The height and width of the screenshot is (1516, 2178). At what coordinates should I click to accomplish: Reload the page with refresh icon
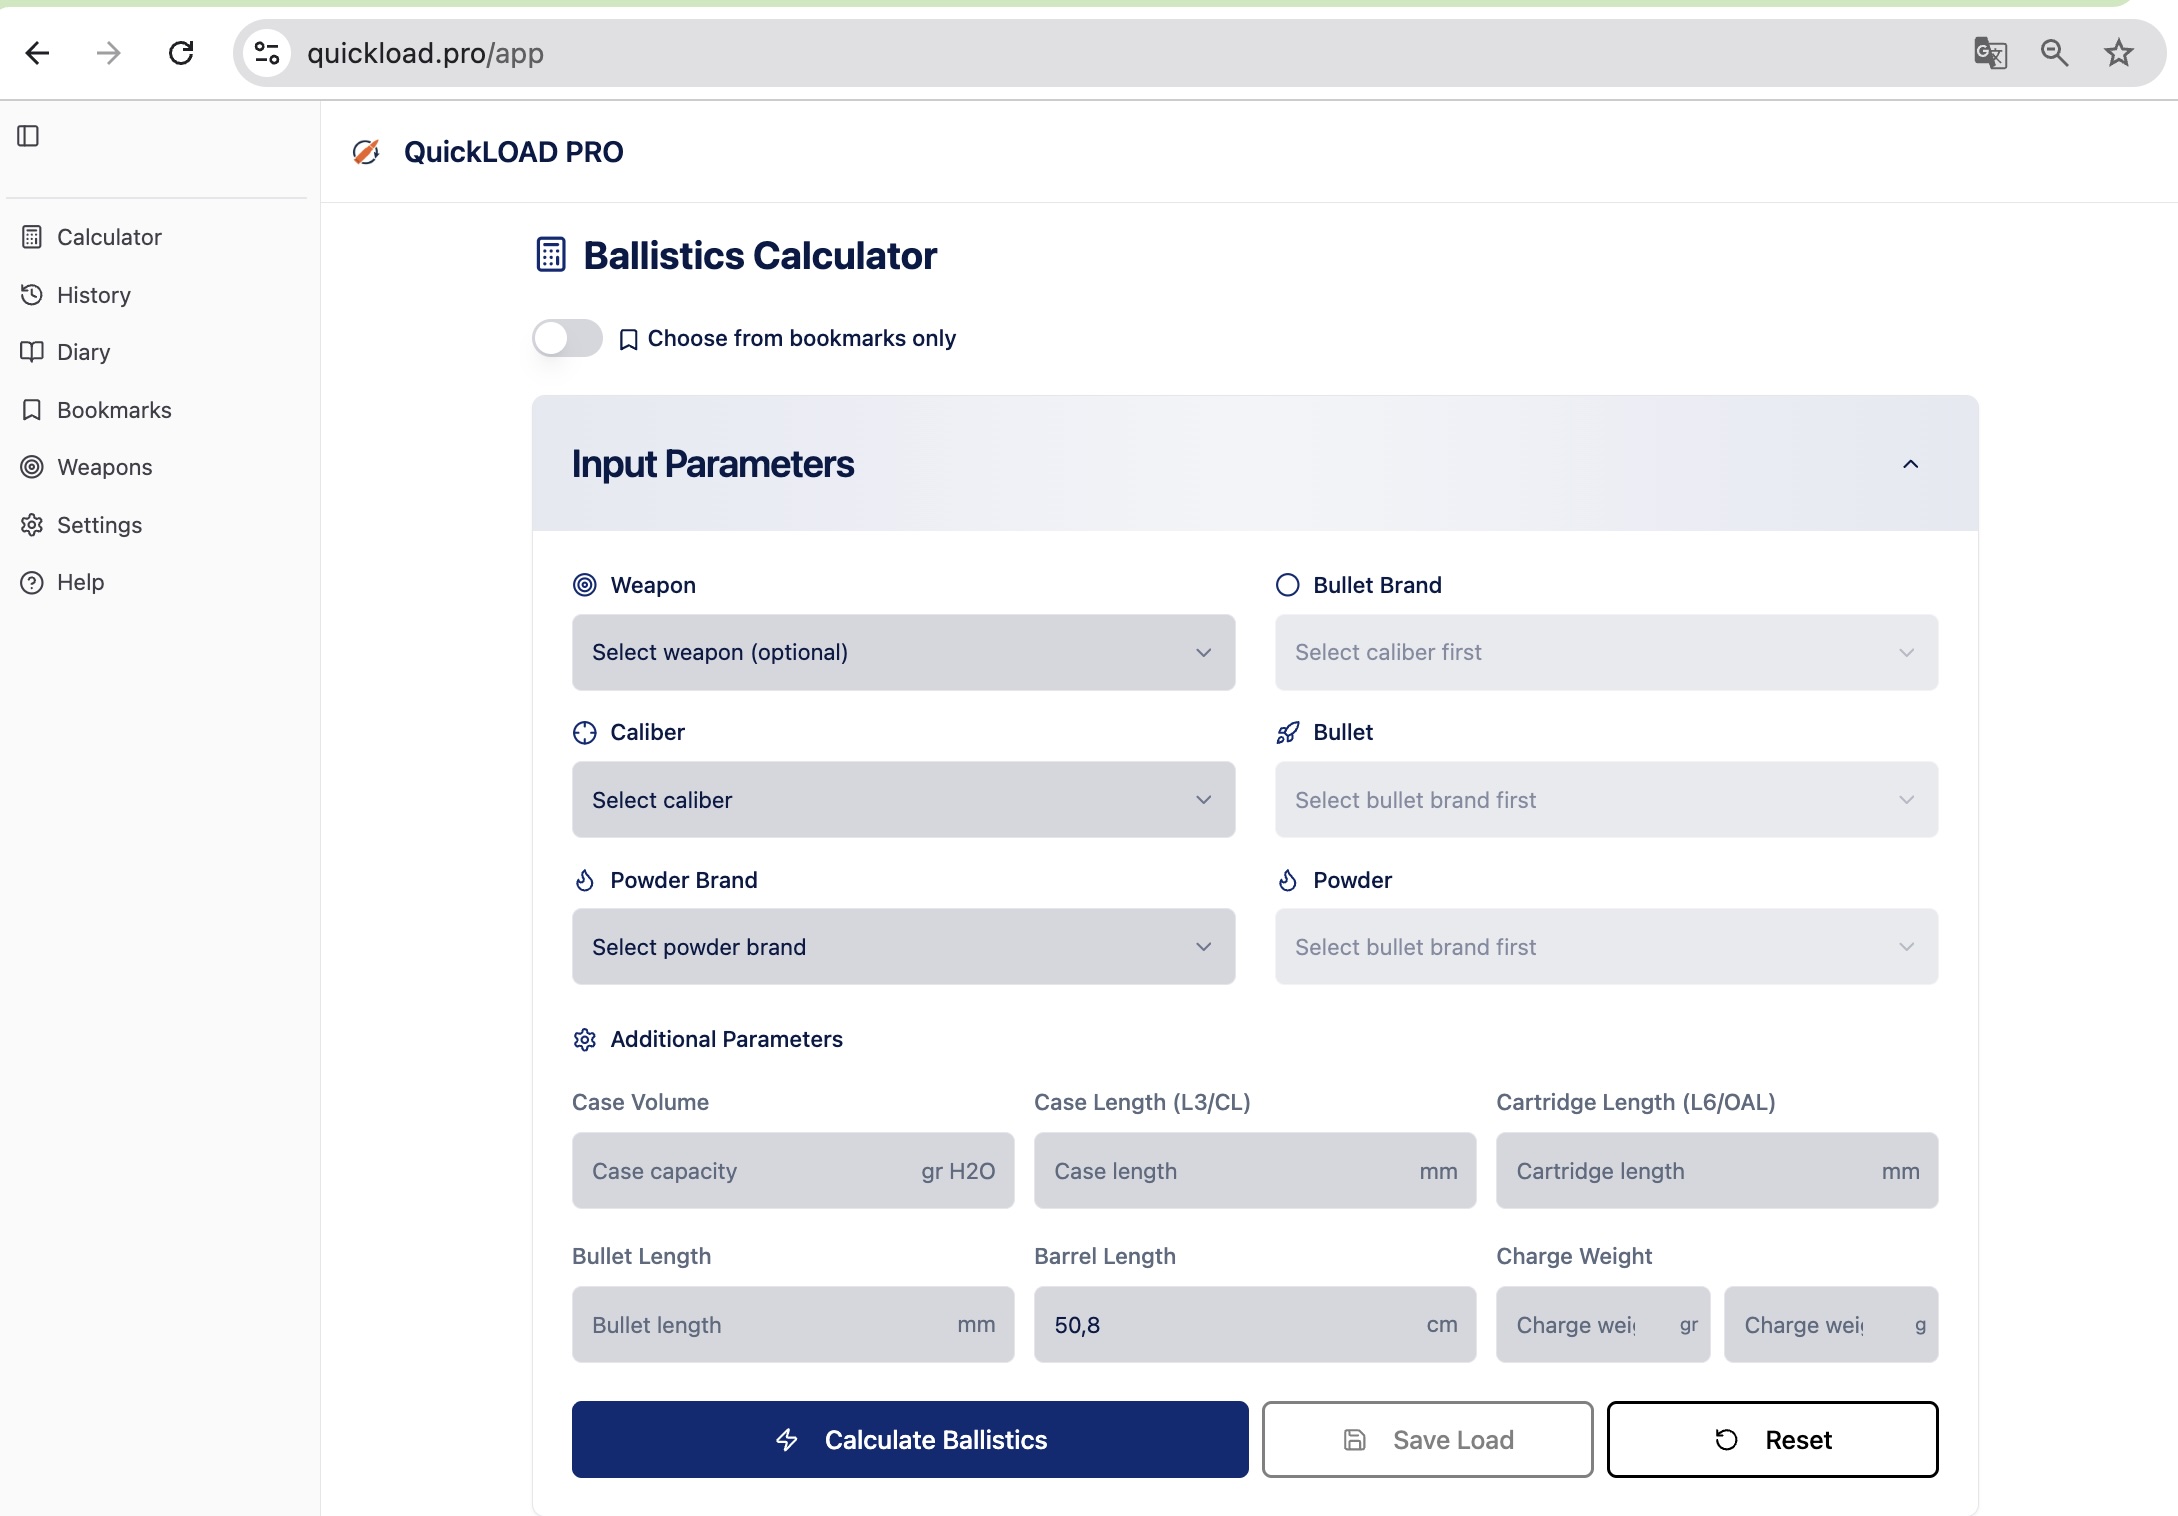[181, 53]
